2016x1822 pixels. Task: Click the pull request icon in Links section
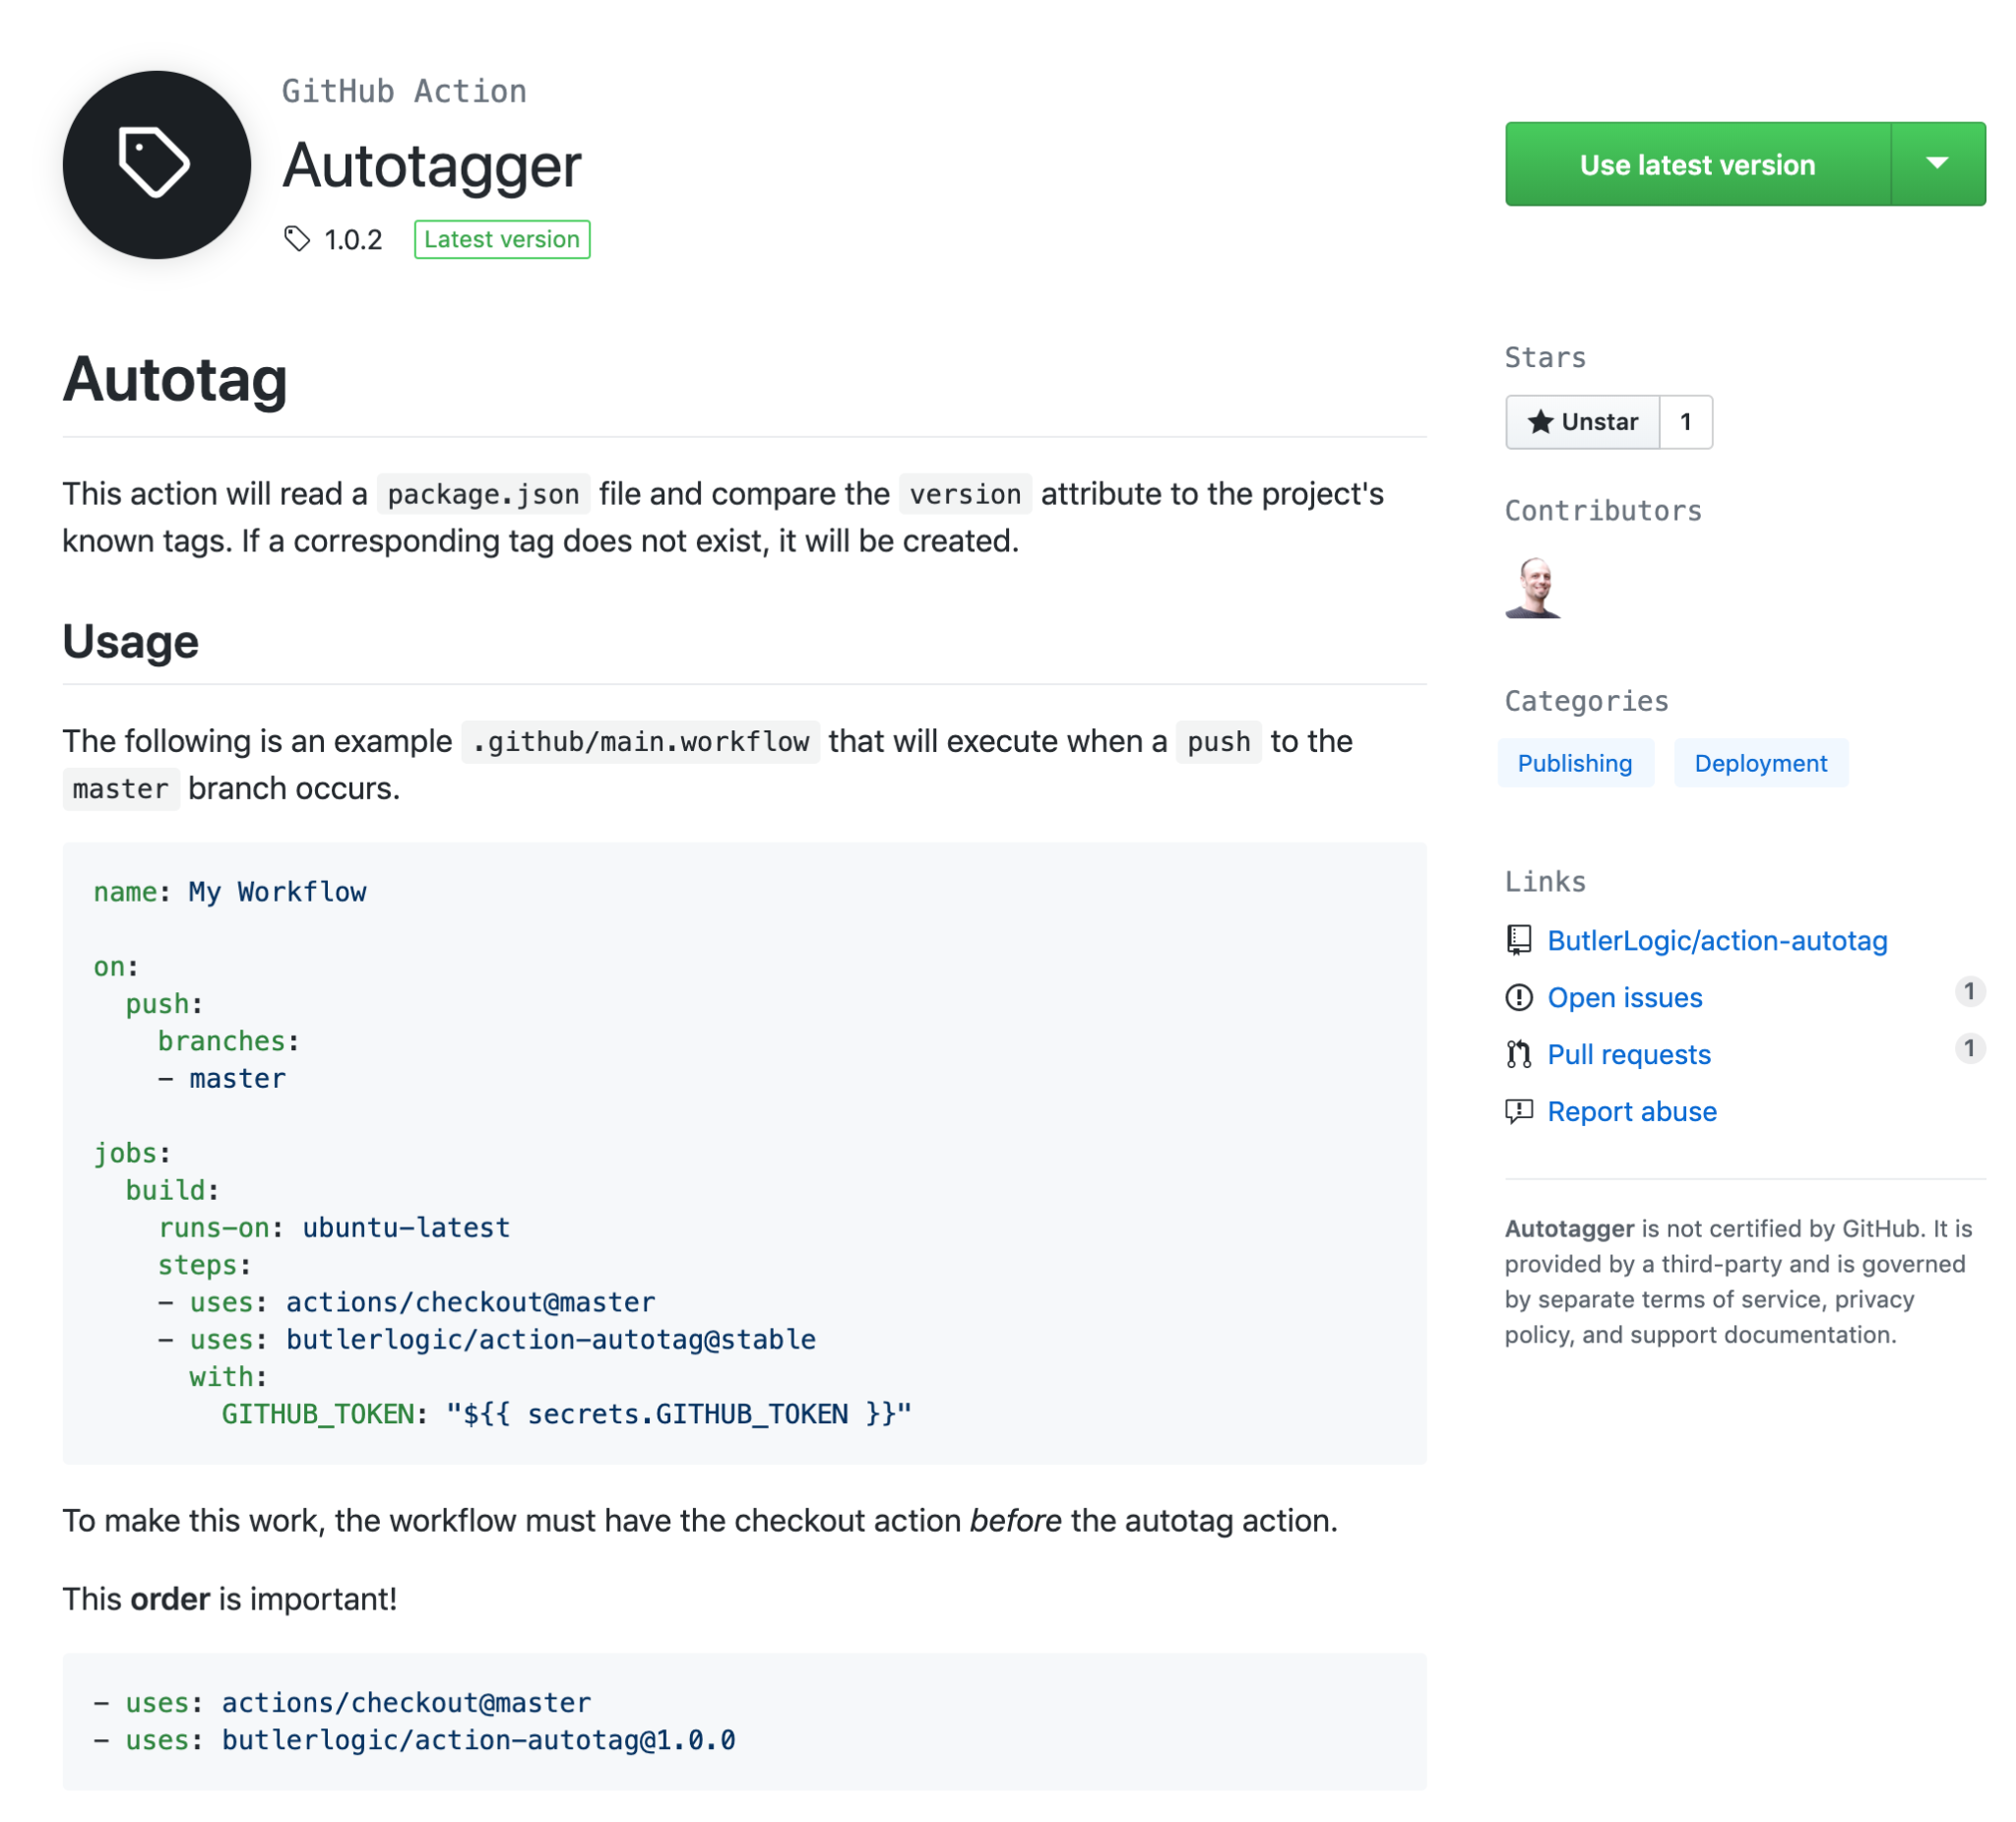tap(1518, 1053)
